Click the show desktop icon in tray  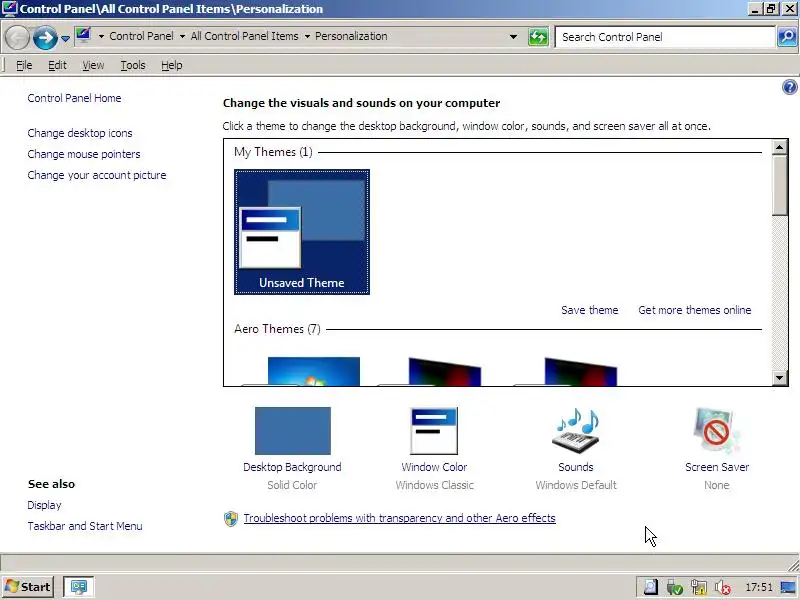[x=788, y=588]
